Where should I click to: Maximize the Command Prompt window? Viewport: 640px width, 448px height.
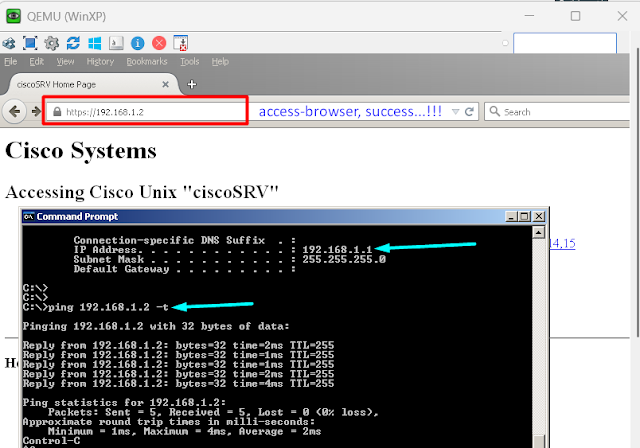524,217
